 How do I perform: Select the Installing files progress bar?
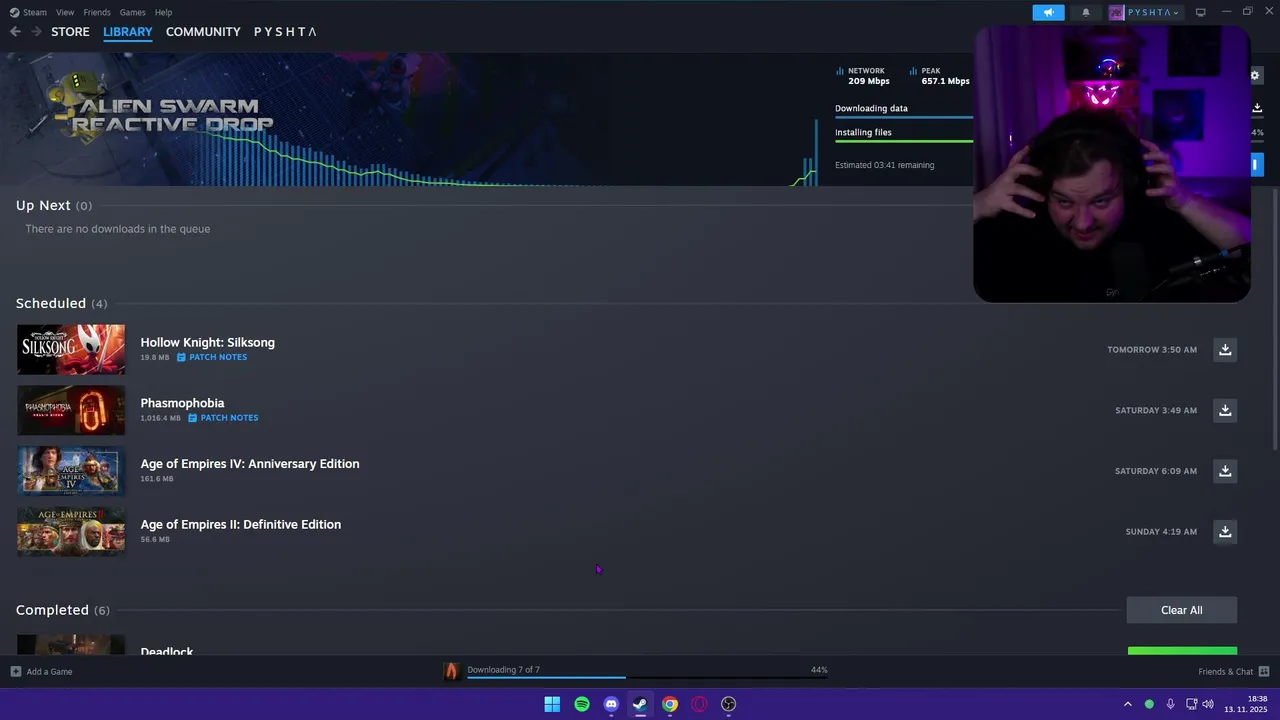(x=904, y=140)
